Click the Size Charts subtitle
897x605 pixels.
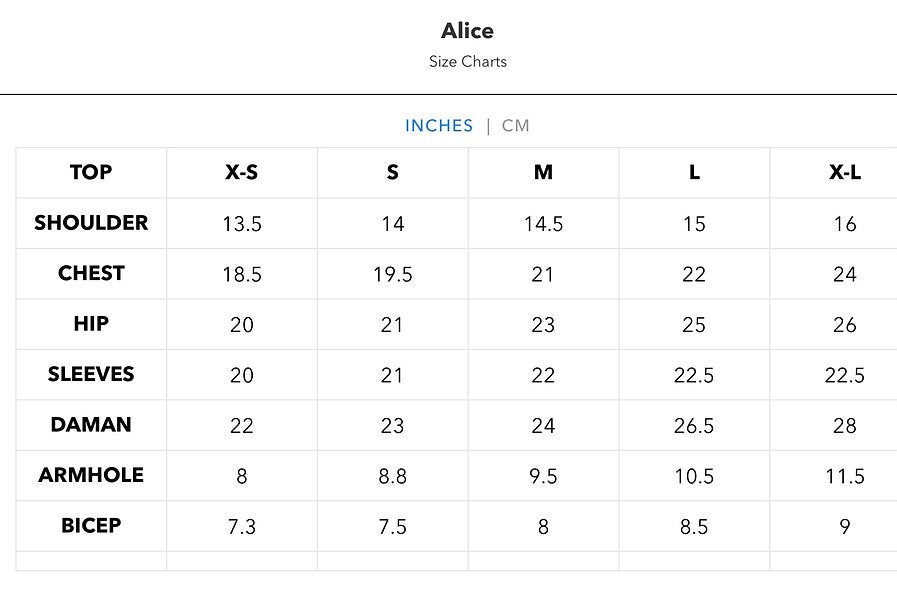(468, 62)
